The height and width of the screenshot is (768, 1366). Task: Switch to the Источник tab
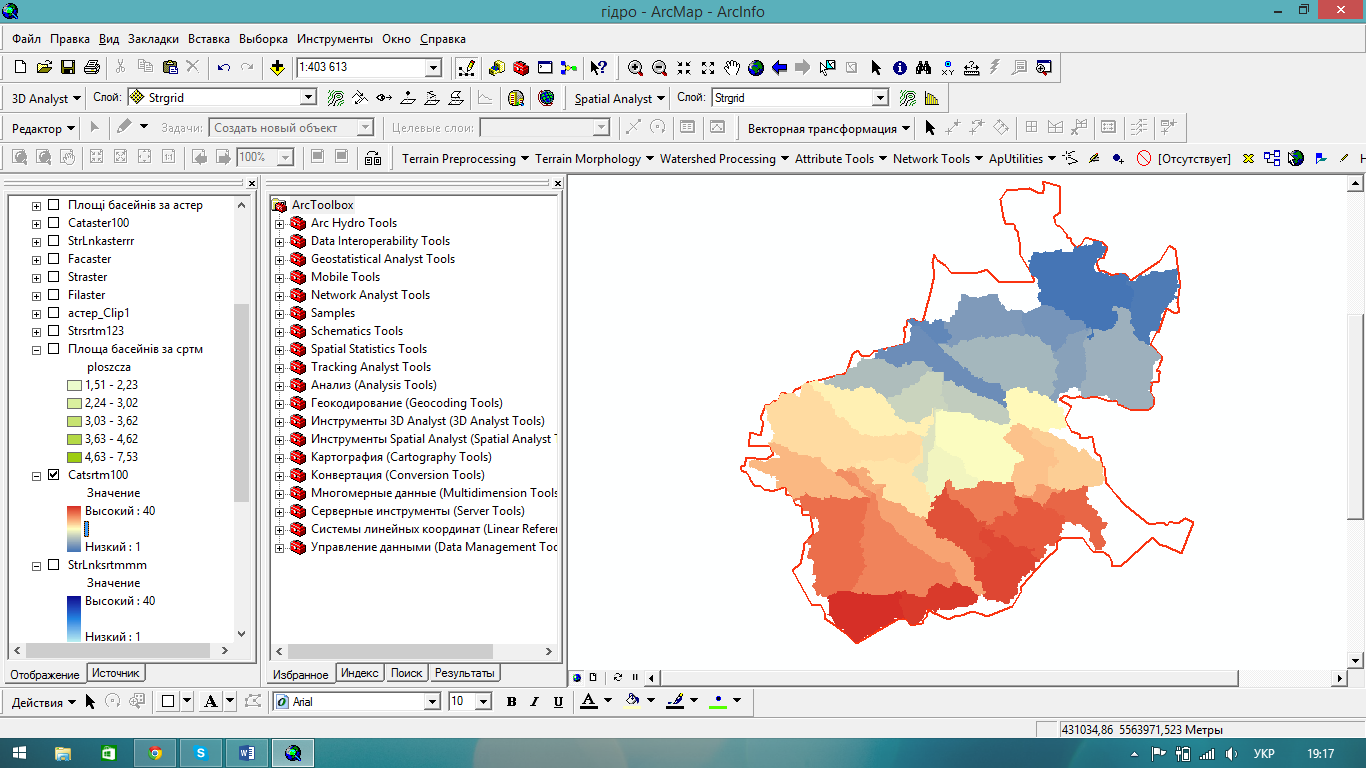(116, 673)
